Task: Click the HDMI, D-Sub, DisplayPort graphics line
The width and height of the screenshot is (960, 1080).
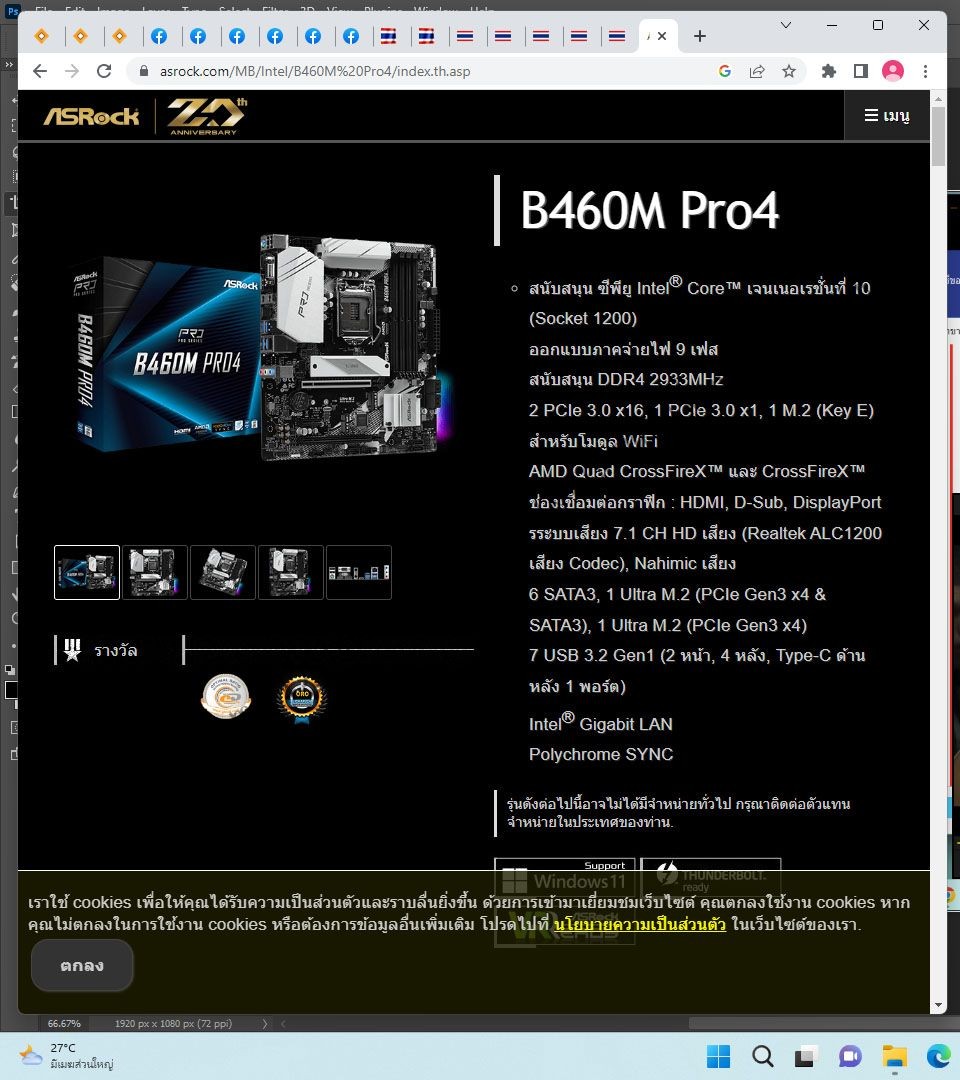Action: (705, 502)
